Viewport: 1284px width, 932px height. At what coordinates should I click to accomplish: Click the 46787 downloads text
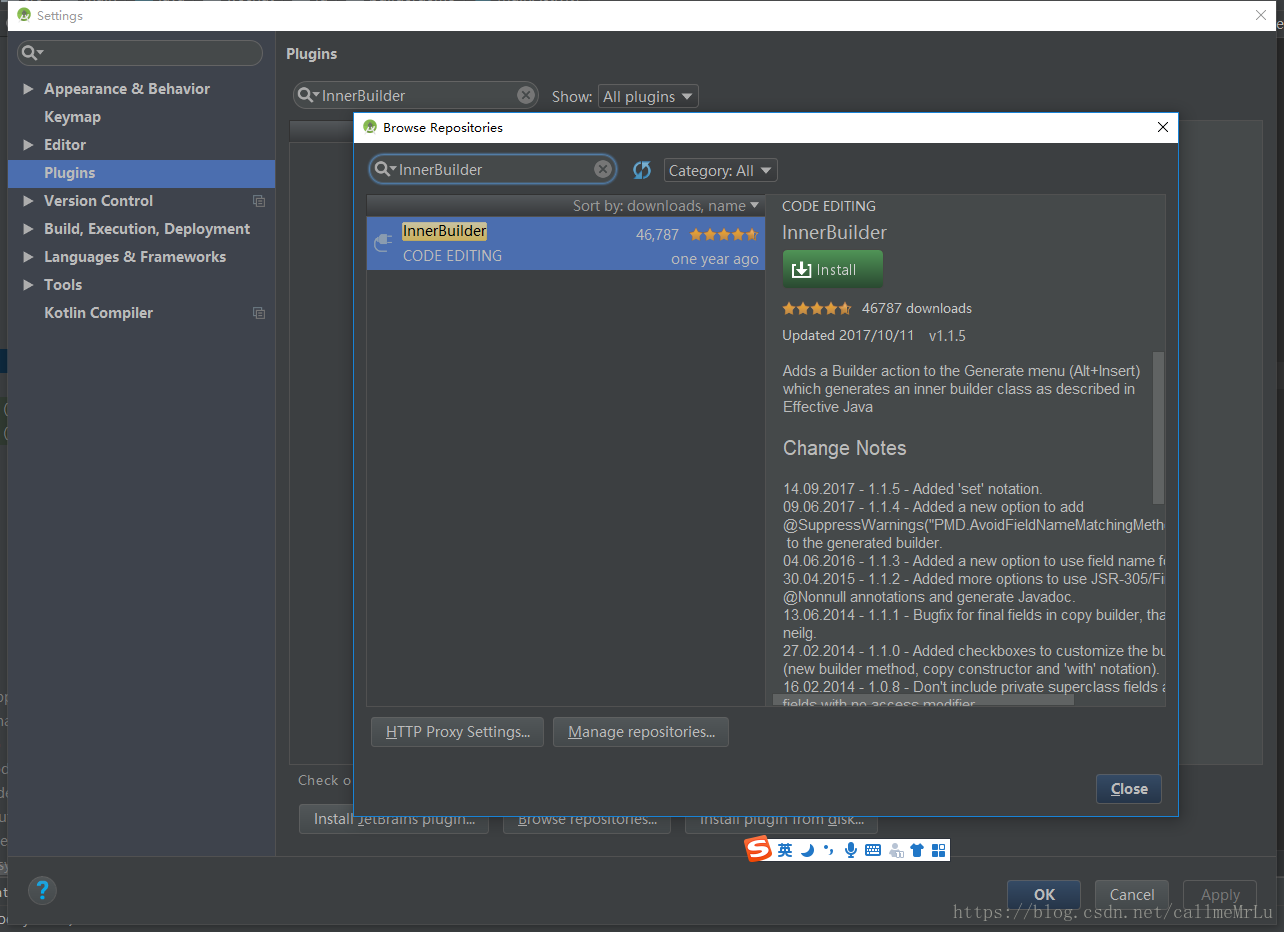point(917,308)
